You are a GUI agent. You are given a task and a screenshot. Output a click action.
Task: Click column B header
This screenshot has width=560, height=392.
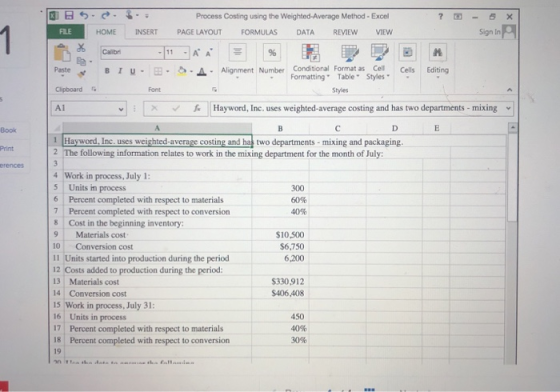(x=280, y=128)
